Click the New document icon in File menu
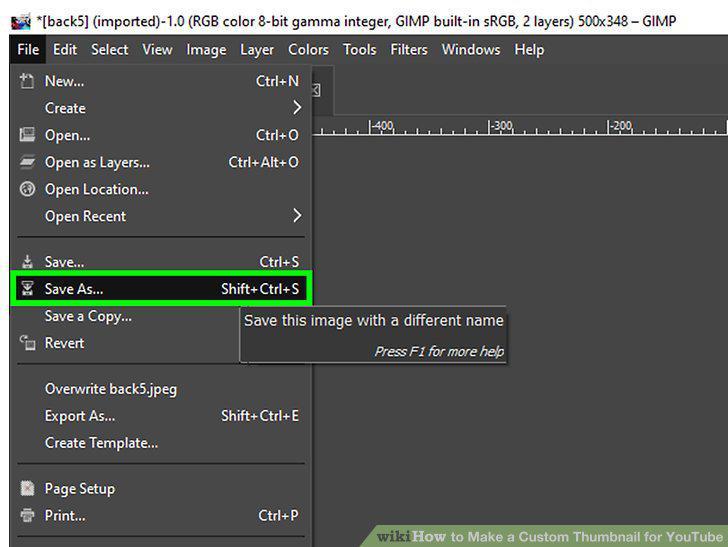This screenshot has width=728, height=547. pyautogui.click(x=27, y=81)
